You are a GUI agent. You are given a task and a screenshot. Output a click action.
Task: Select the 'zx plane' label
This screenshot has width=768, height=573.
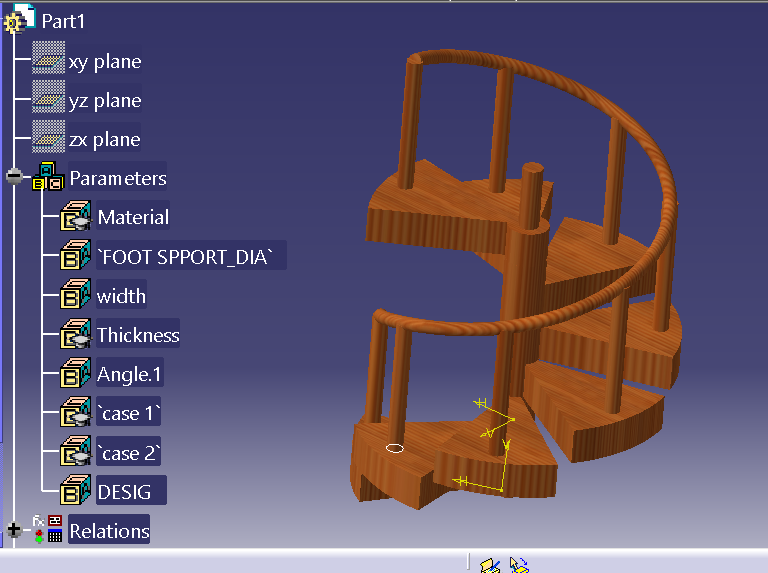[104, 140]
